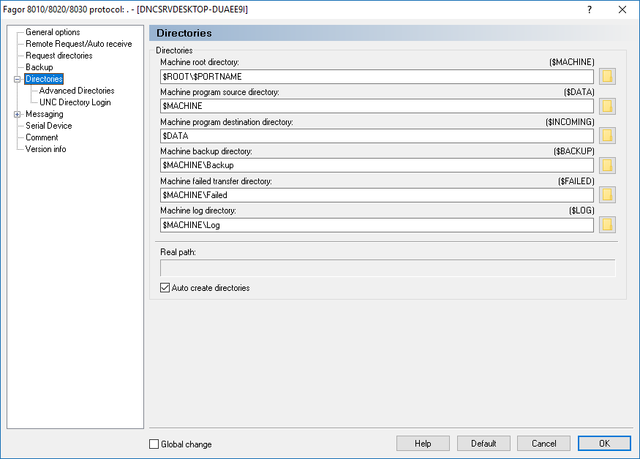This screenshot has height=459, width=640.
Task: Click the 'Machine log directory:' label
Action: click(x=198, y=211)
